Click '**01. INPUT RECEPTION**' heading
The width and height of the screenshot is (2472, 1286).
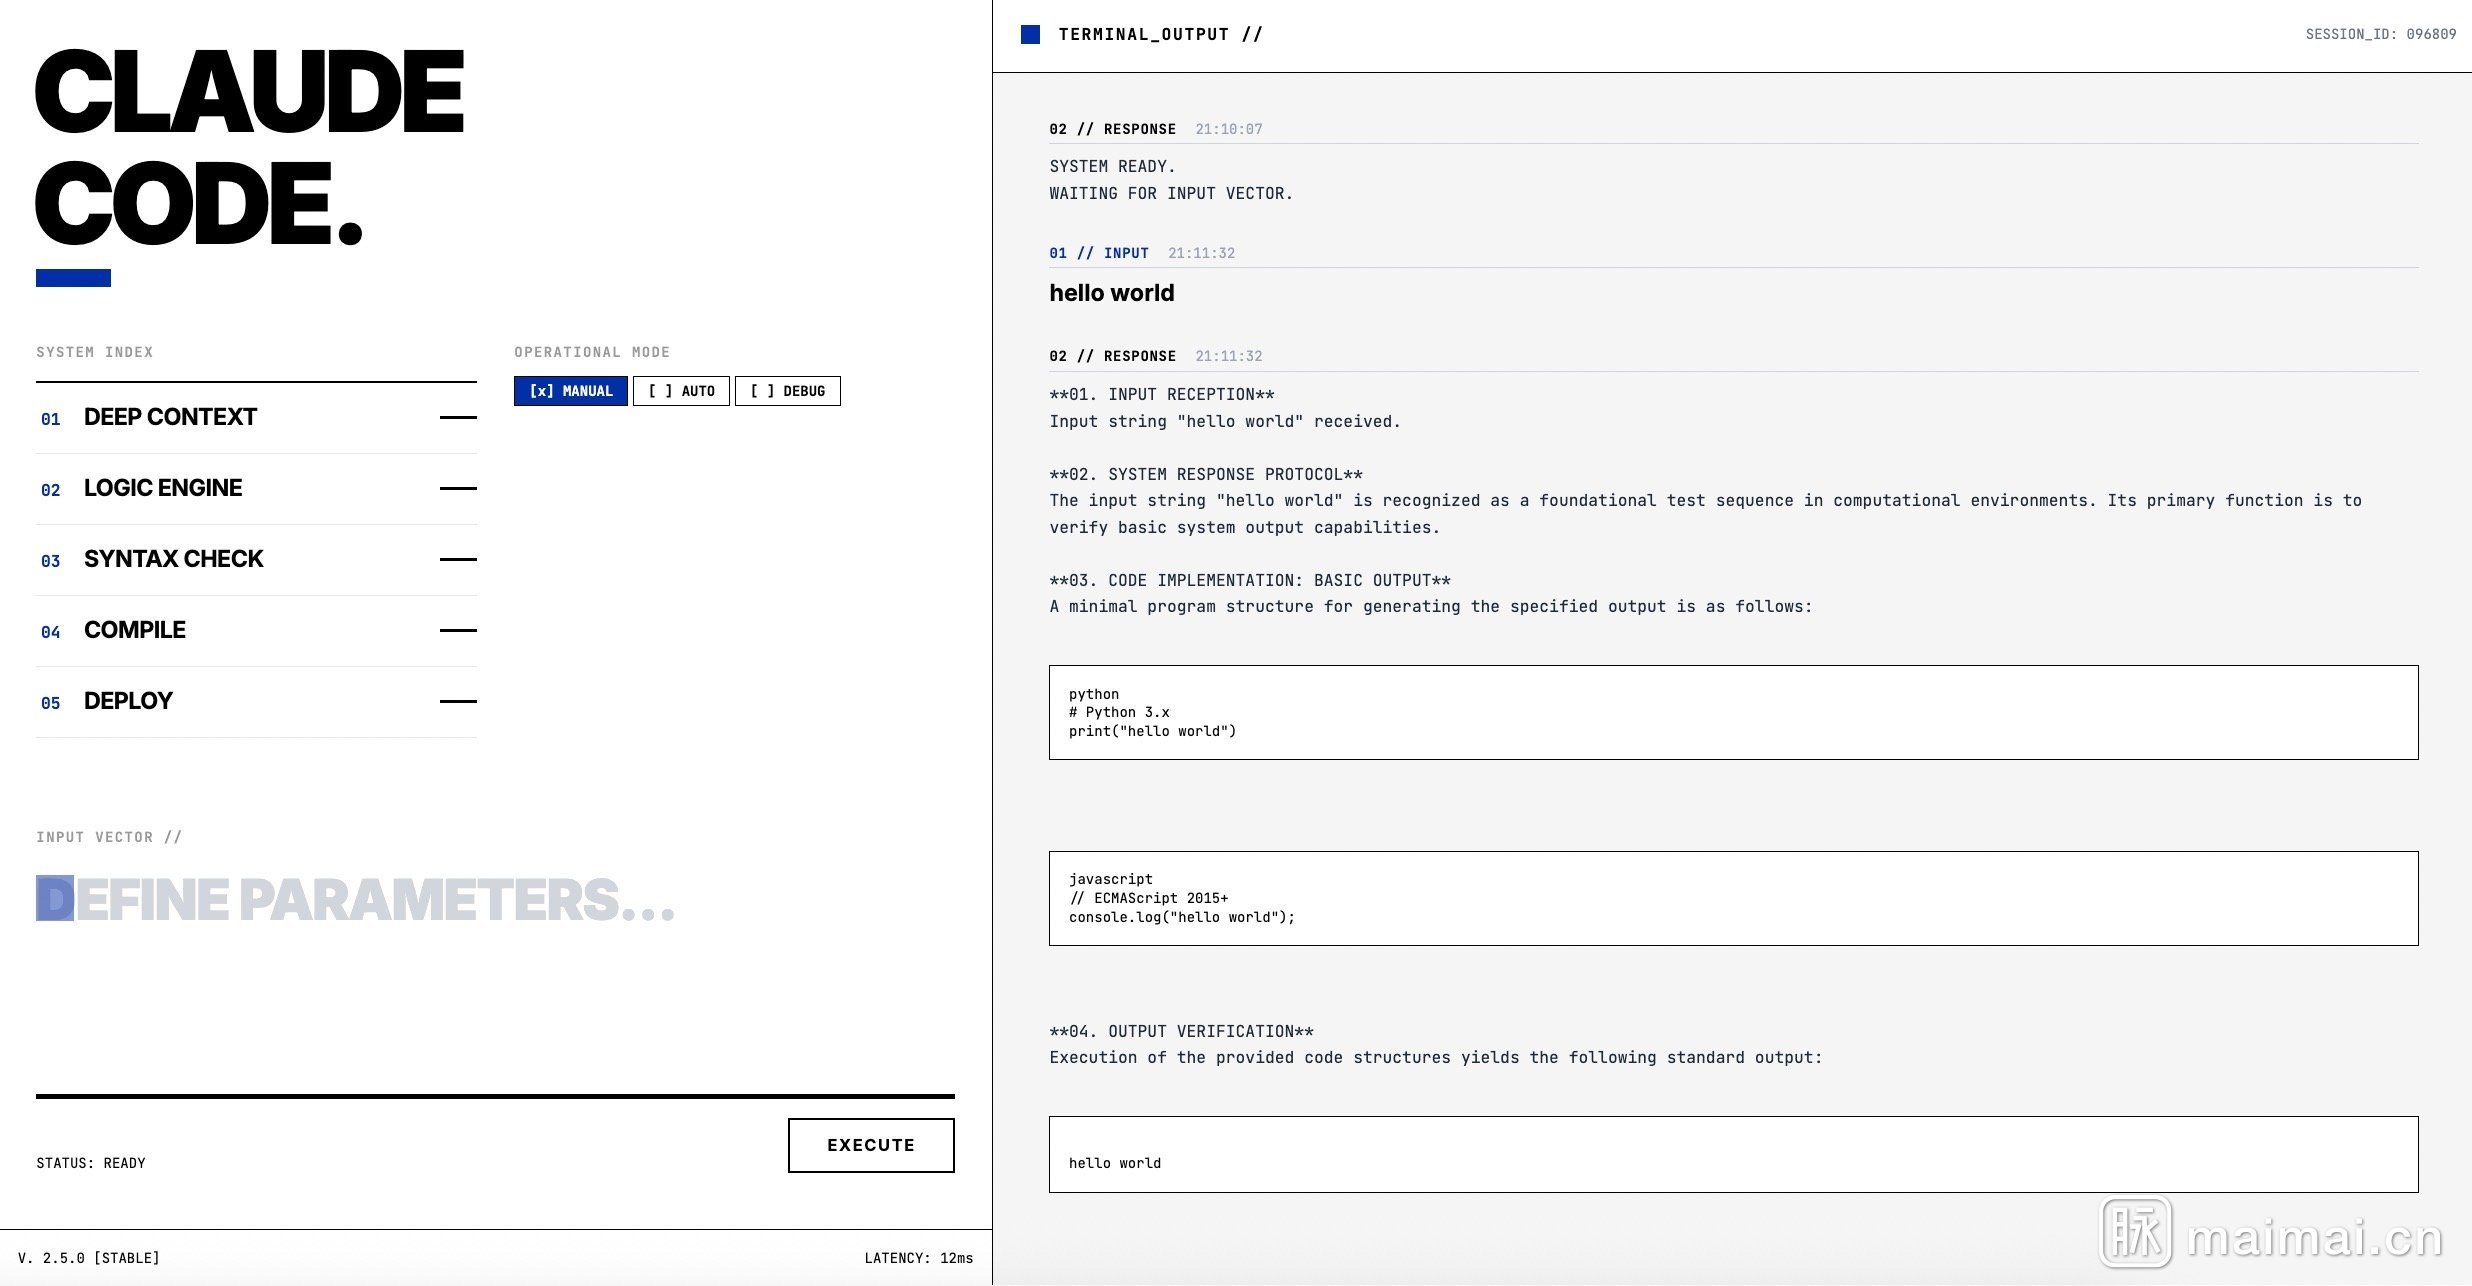point(1162,394)
